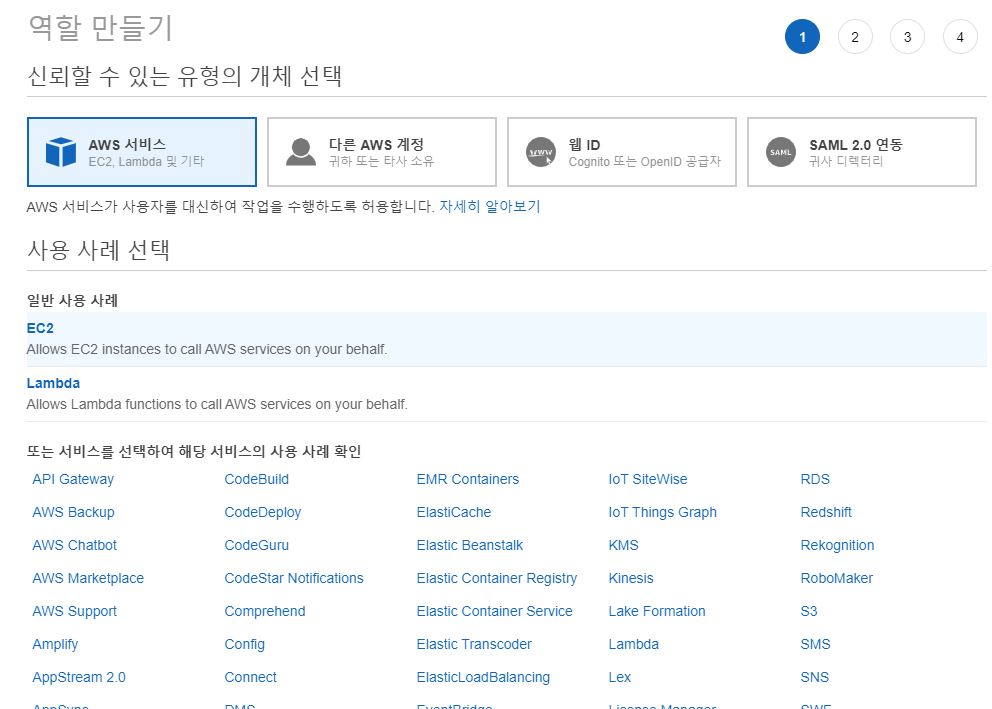Open EMR Containers service link

coord(468,479)
